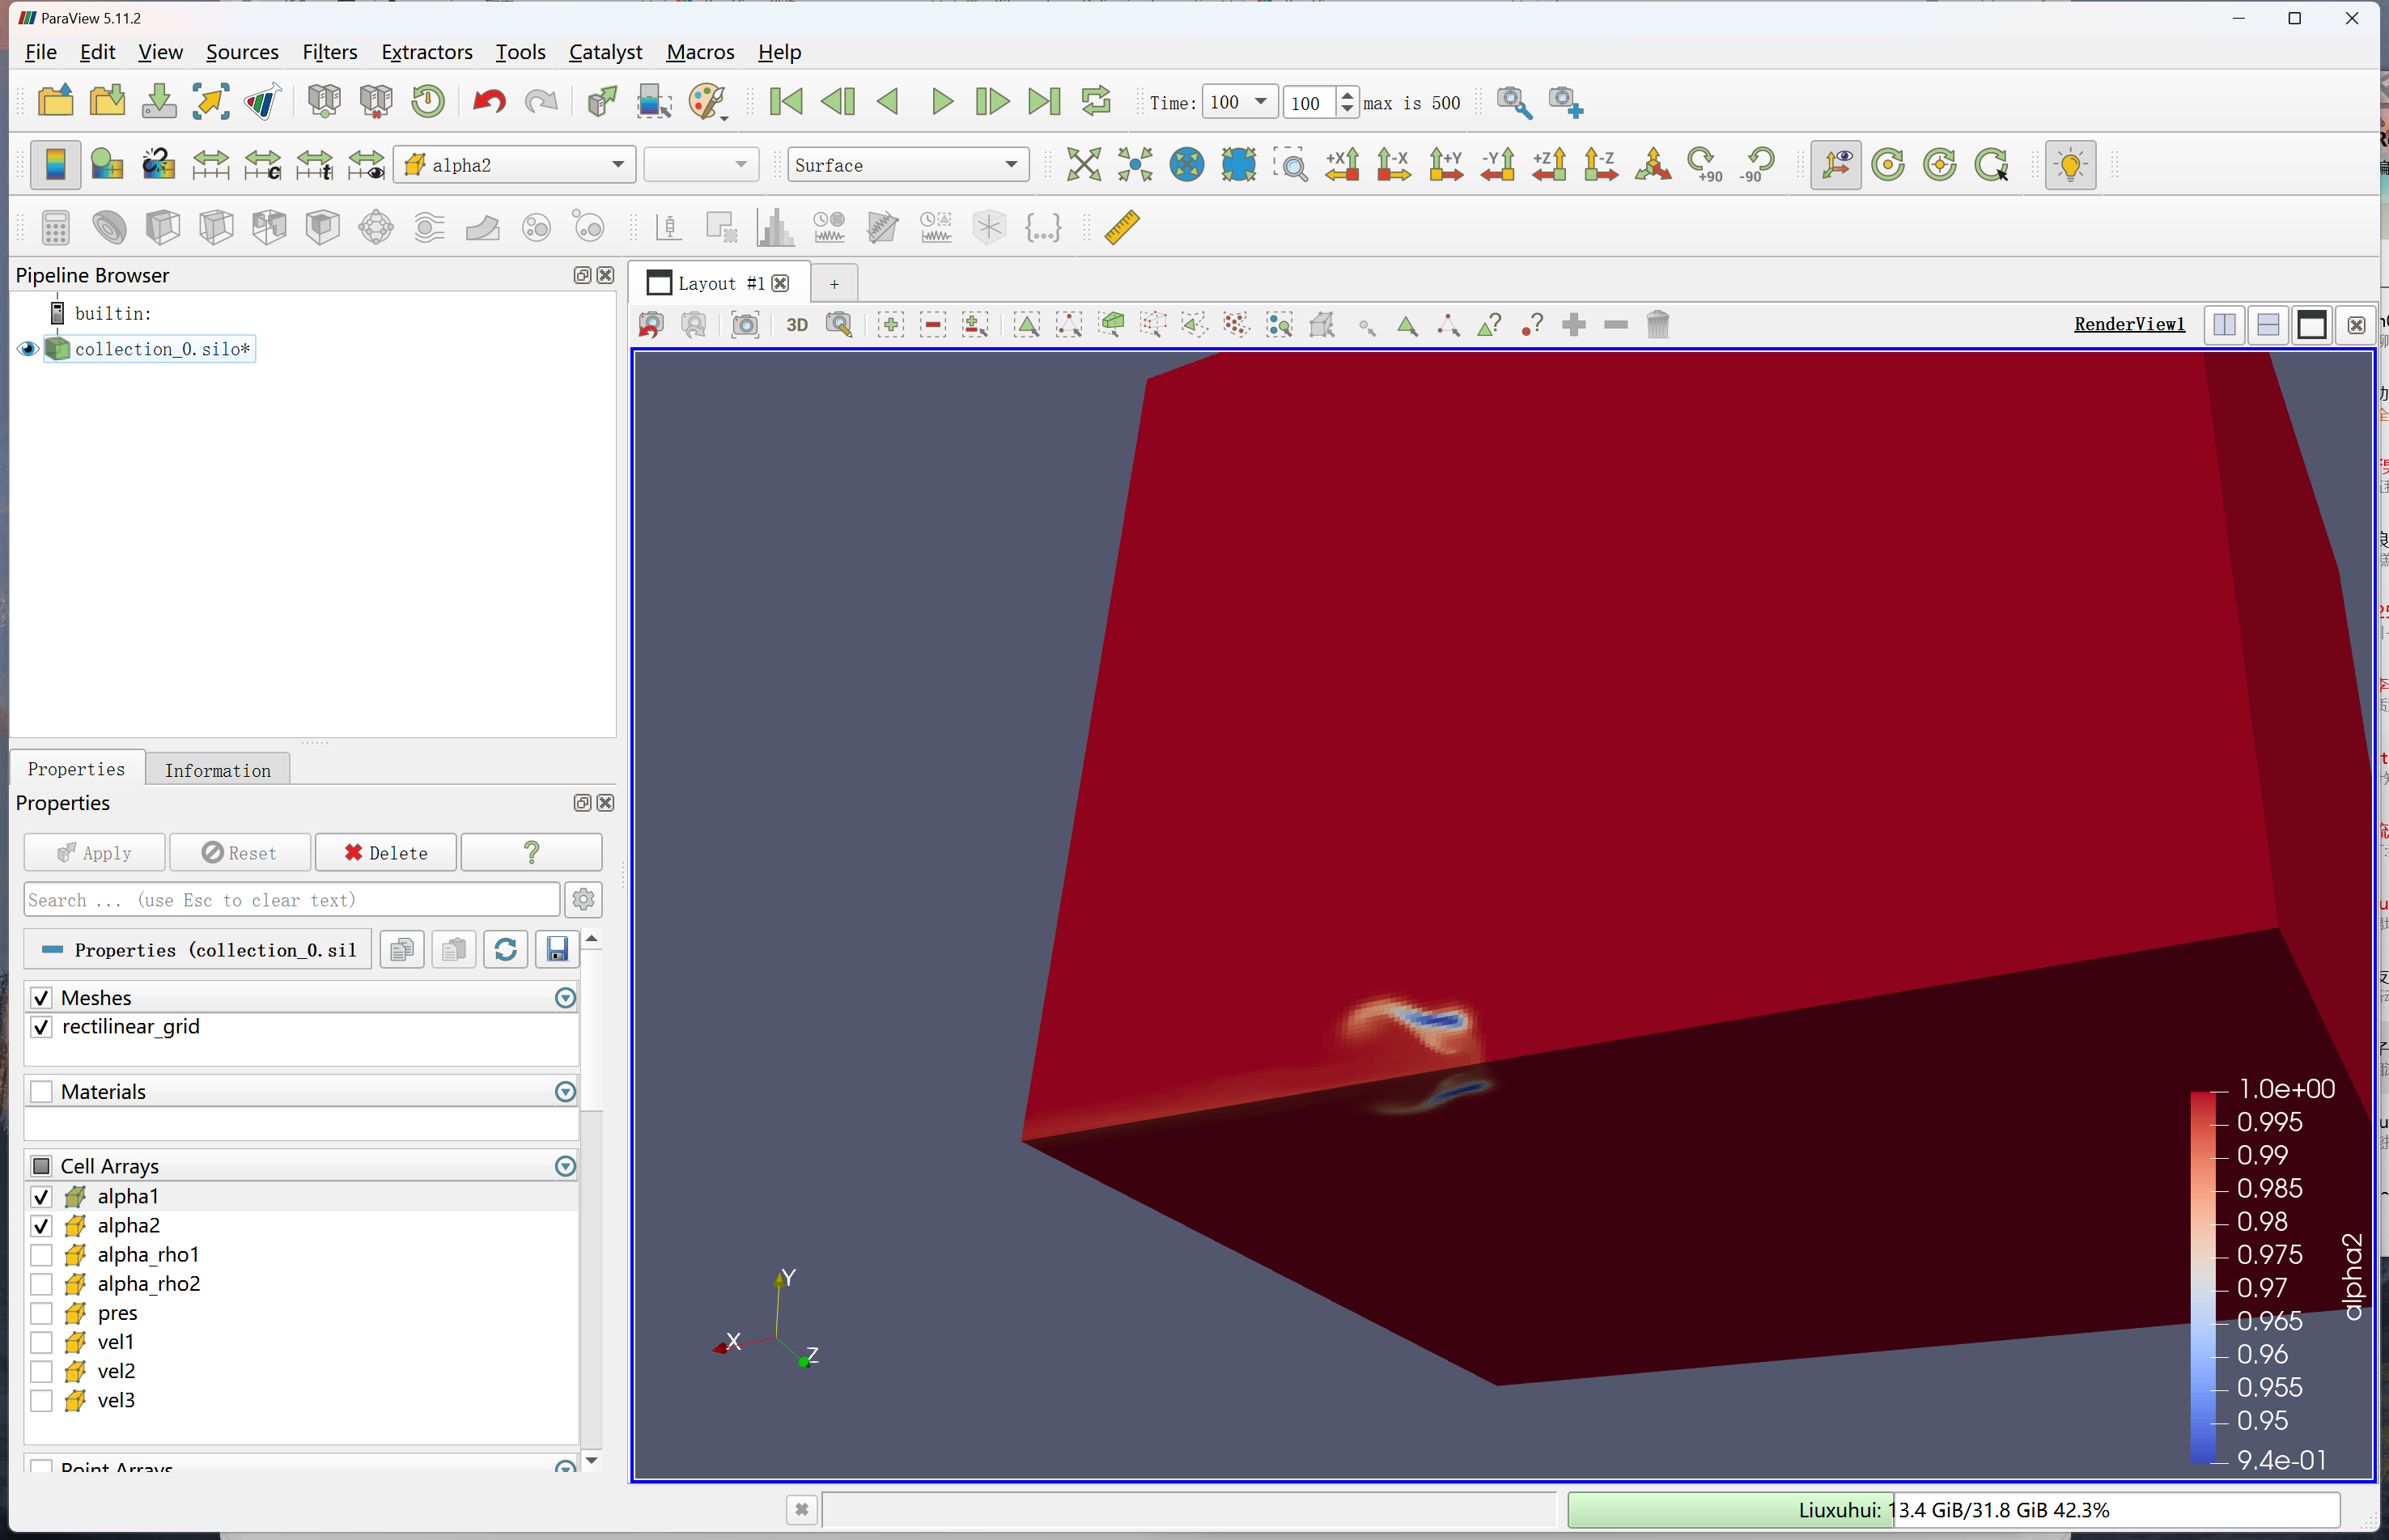Viewport: 2389px width, 1540px height.
Task: Open the color palette loader icon
Action: (x=707, y=101)
